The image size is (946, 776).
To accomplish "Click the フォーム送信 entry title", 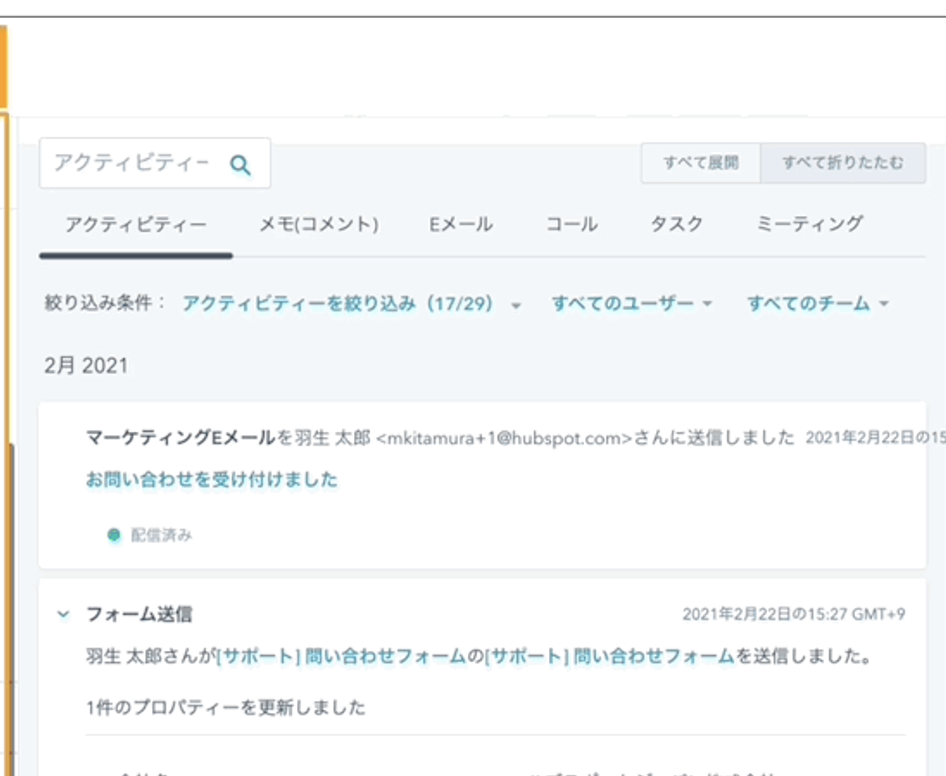I will coord(139,614).
